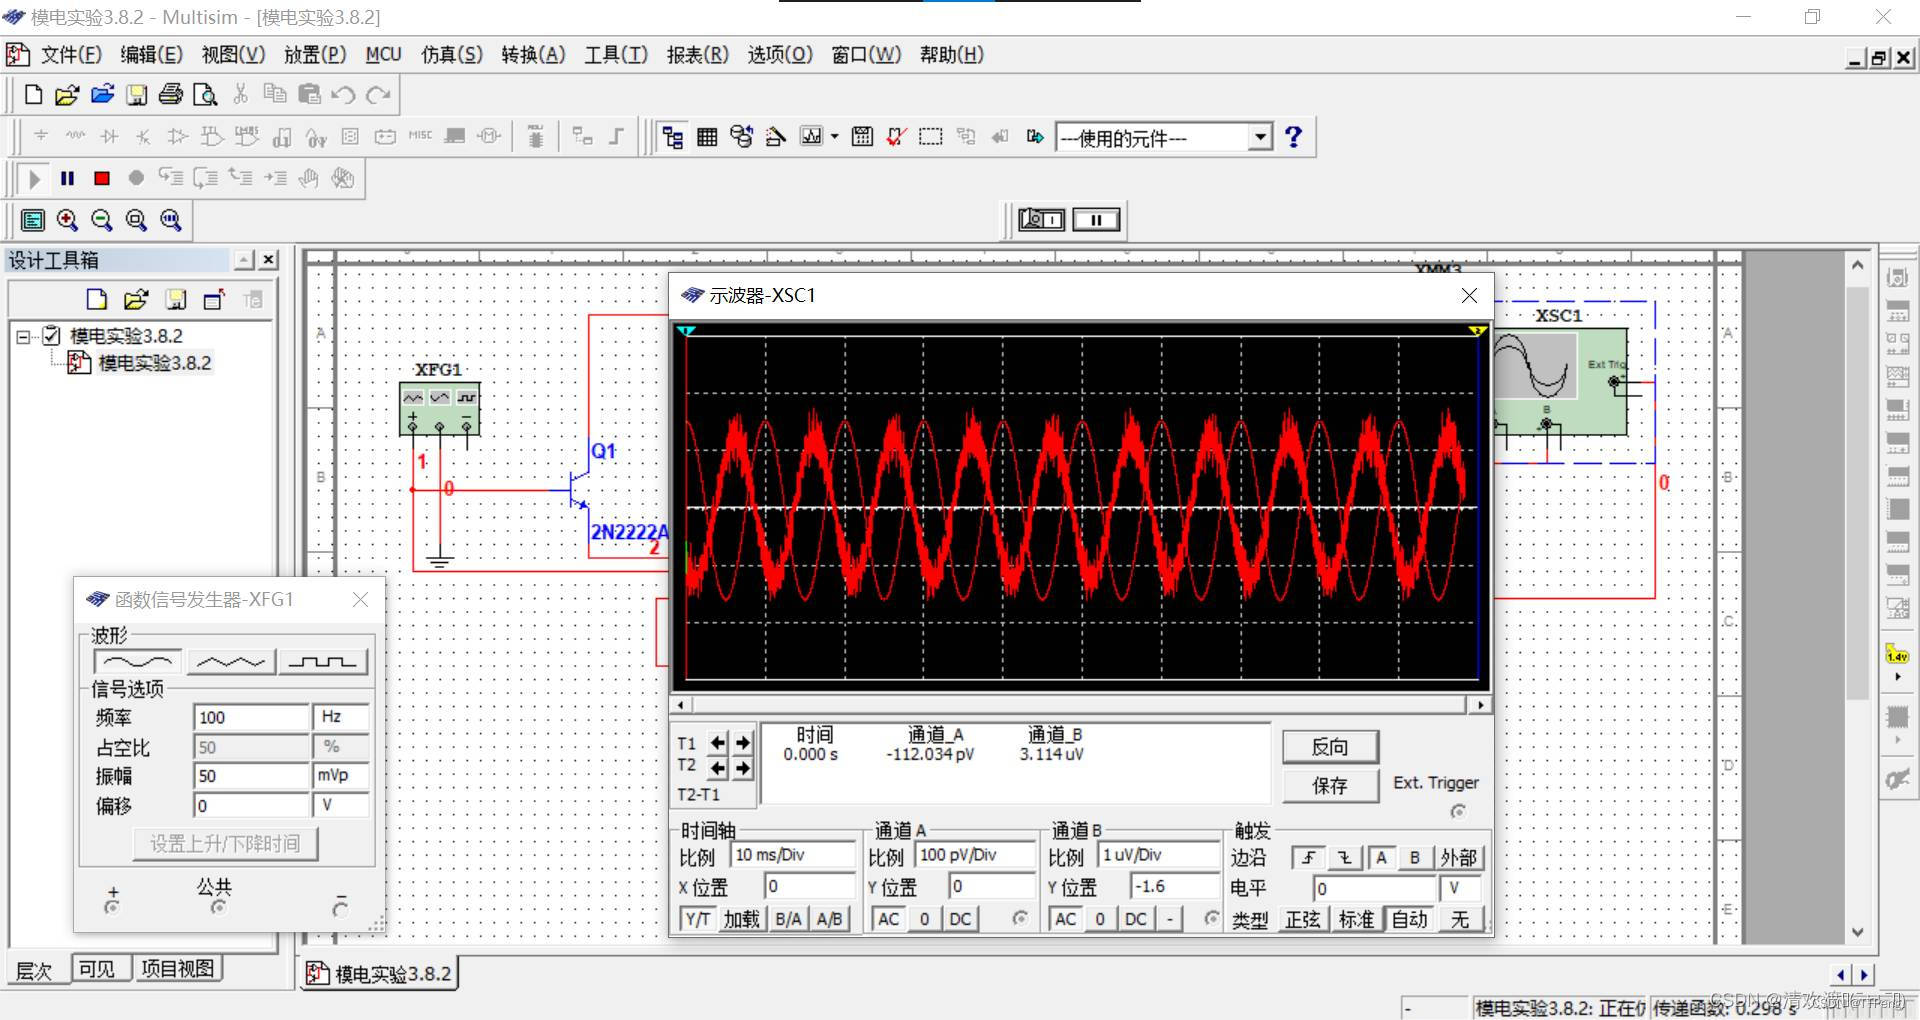The image size is (1920, 1020).
Task: Open print preview
Action: pos(205,95)
